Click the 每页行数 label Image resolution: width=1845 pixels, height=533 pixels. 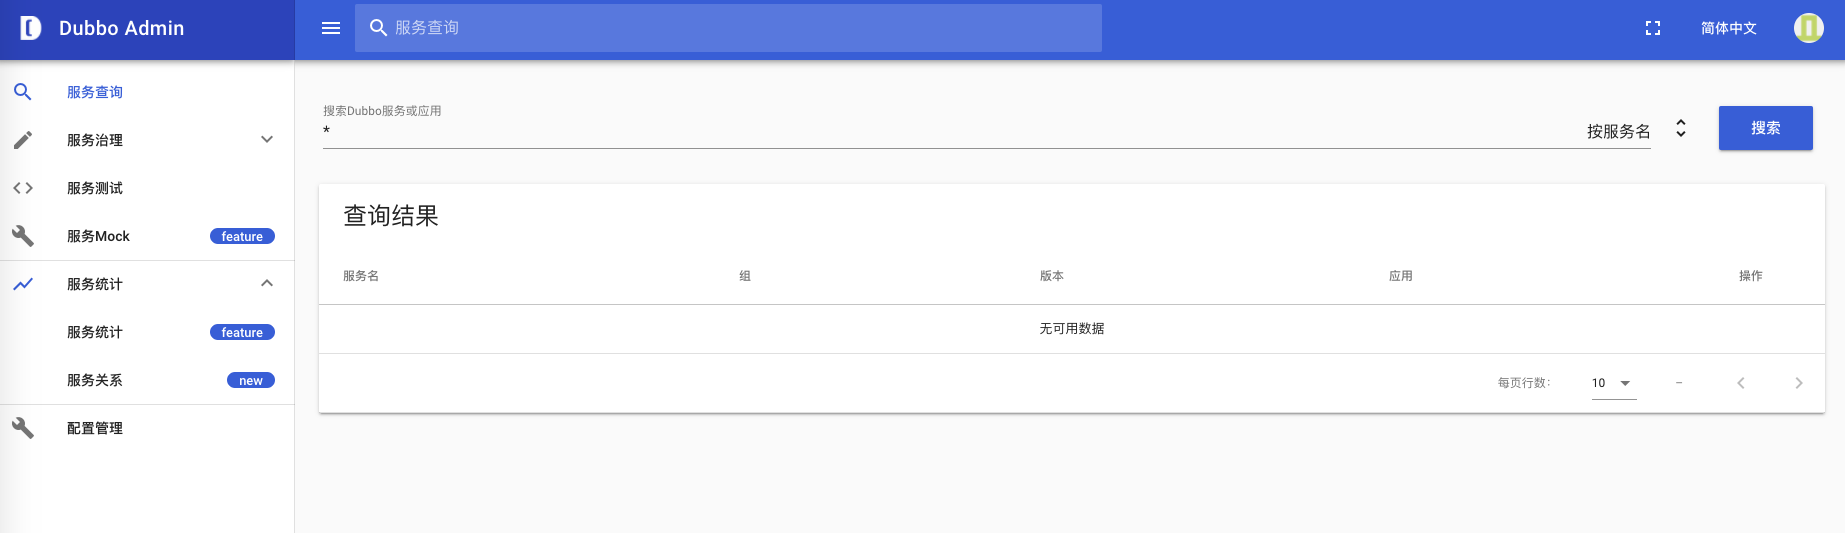[x=1524, y=383]
